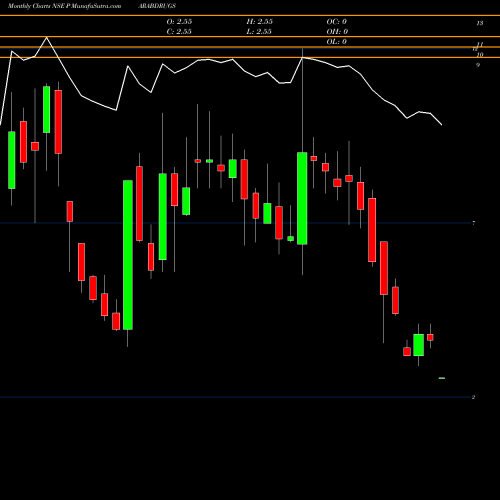500x500 pixels.
Task: Click the 'OC: 0' indicator text
Action: tap(337, 22)
